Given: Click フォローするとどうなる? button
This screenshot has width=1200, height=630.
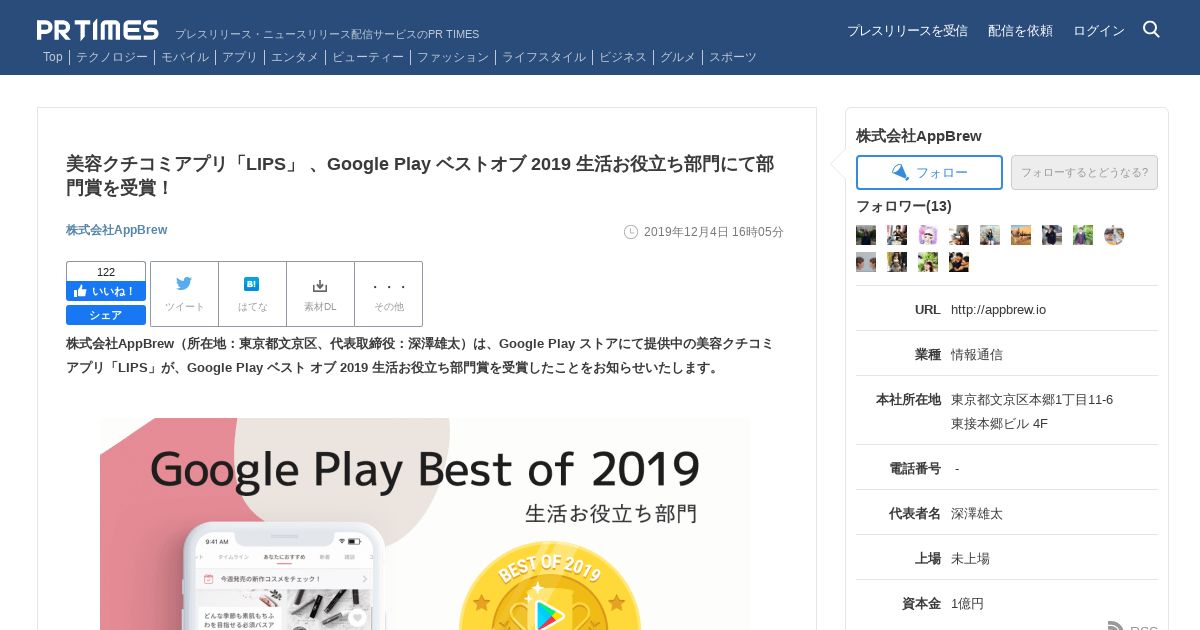Looking at the screenshot, I should point(1084,172).
